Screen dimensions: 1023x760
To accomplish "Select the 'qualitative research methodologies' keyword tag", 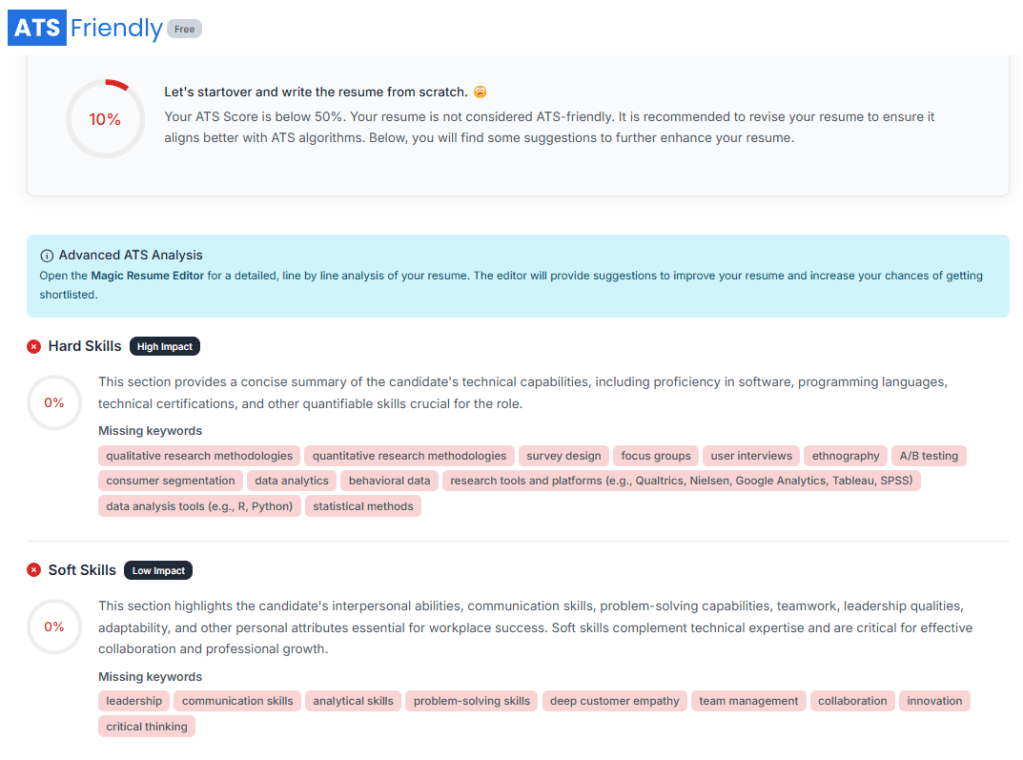I will (x=199, y=456).
